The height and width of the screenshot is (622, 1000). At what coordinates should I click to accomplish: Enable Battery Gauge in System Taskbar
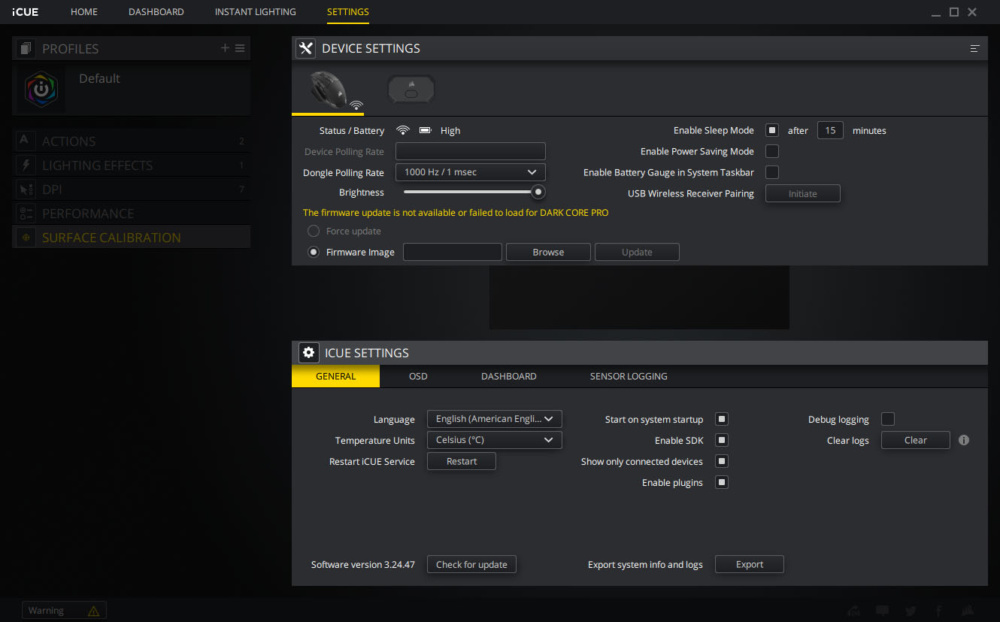pos(772,172)
